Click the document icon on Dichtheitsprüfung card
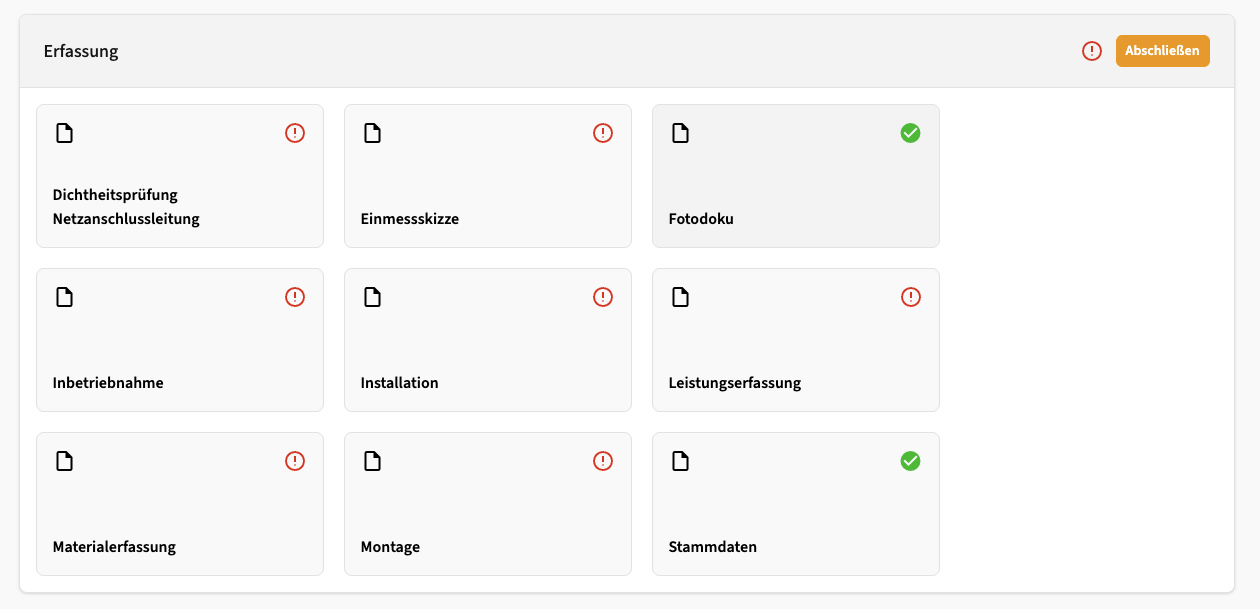 65,133
